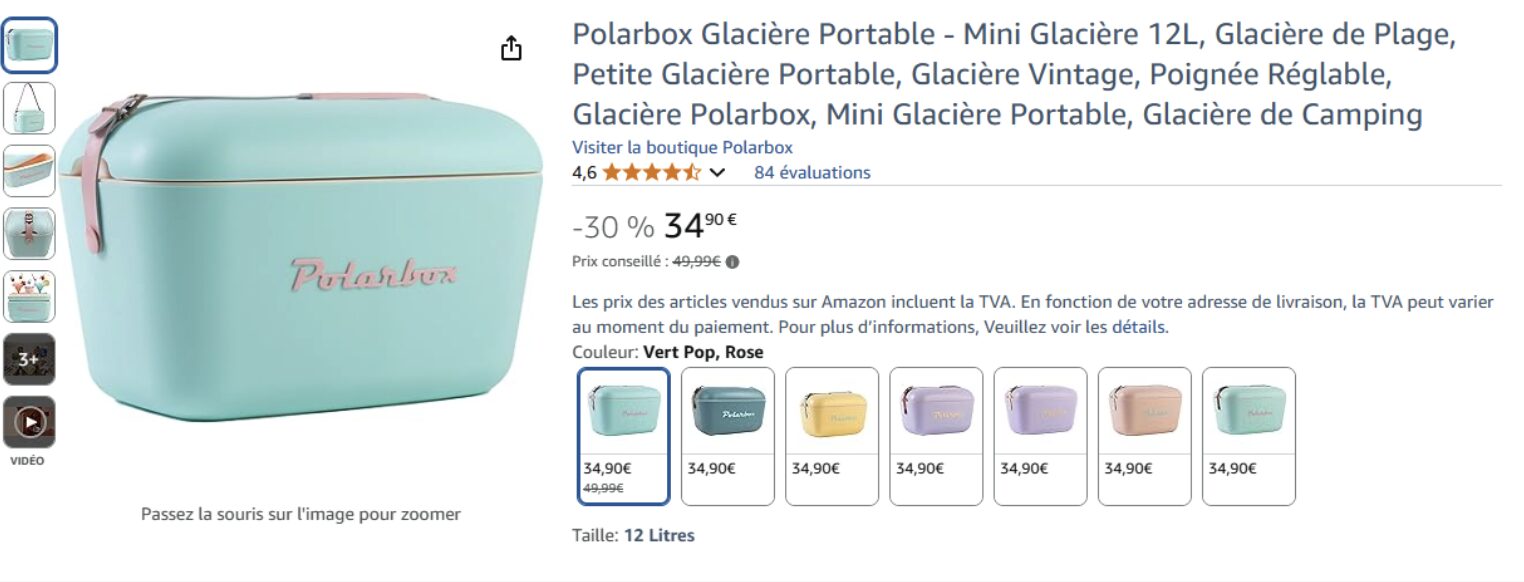The width and height of the screenshot is (1524, 582).
Task: Expand the rating breakdown chevron
Action: click(x=717, y=173)
